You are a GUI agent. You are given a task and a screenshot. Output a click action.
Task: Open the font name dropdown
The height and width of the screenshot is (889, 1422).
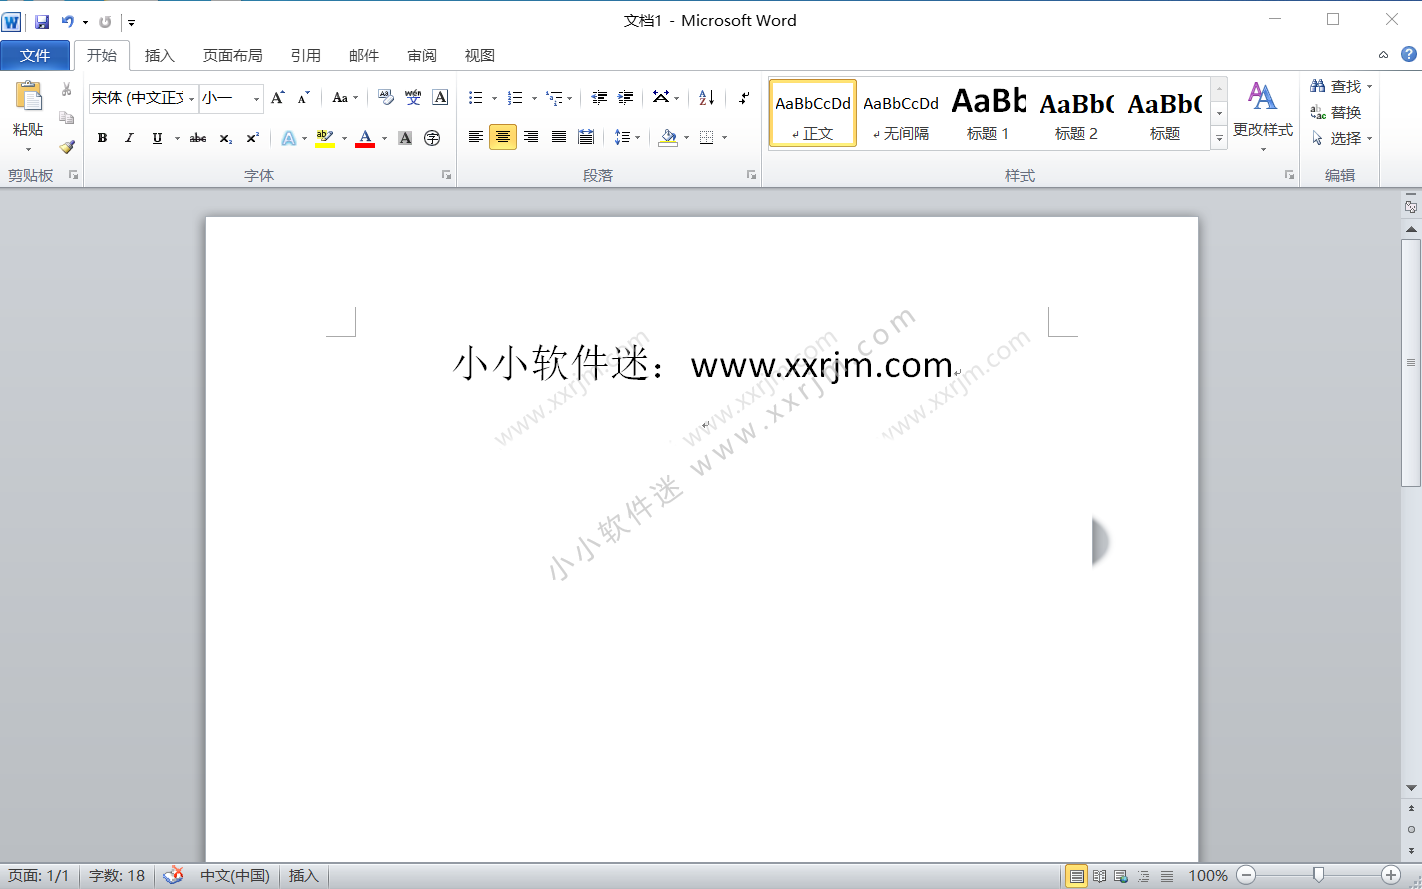click(x=191, y=98)
